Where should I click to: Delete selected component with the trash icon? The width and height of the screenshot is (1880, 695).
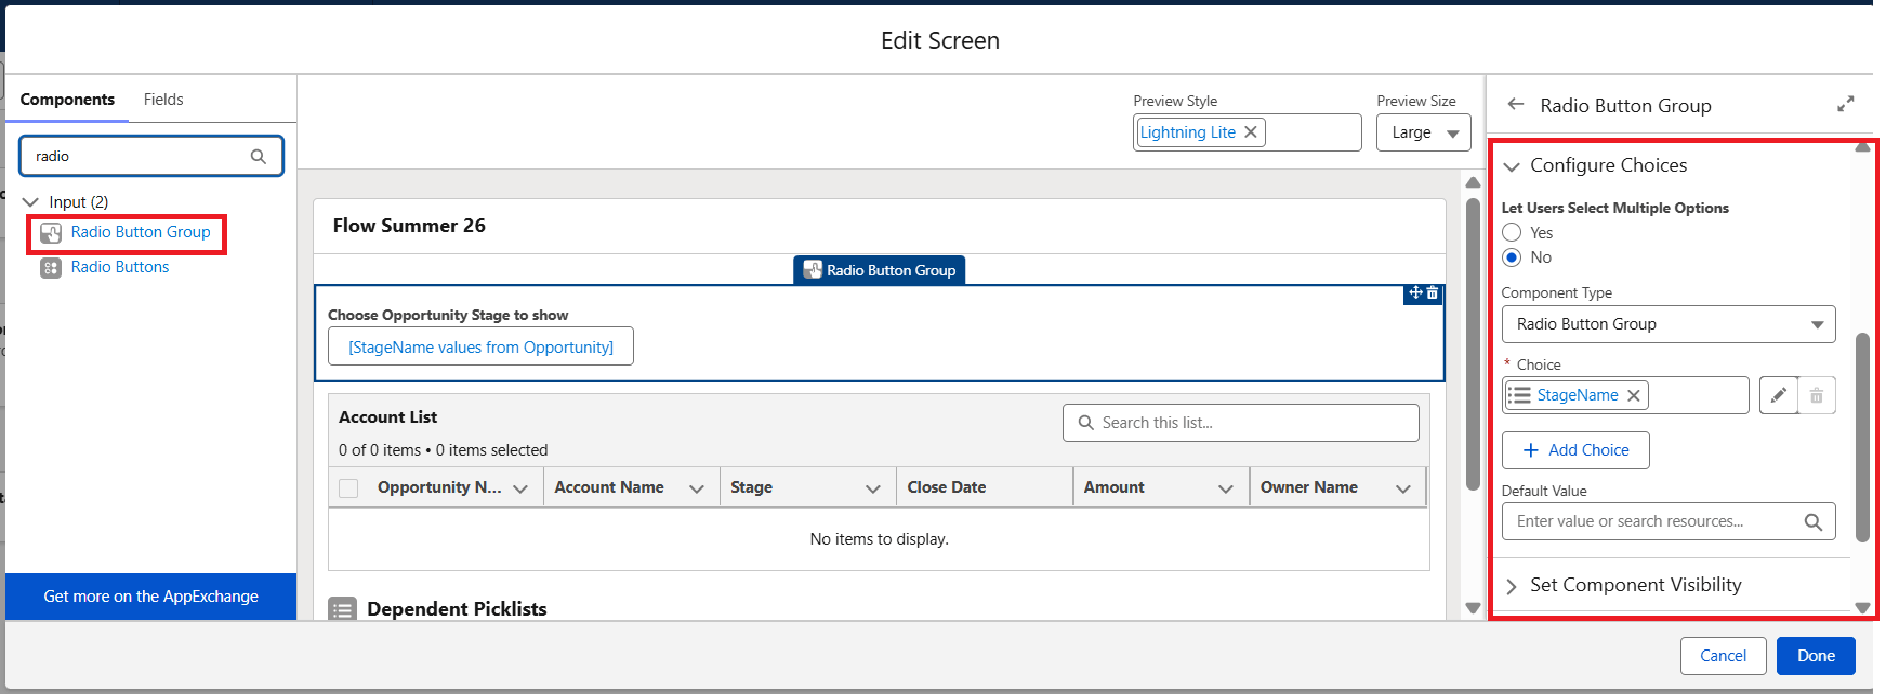point(1432,293)
